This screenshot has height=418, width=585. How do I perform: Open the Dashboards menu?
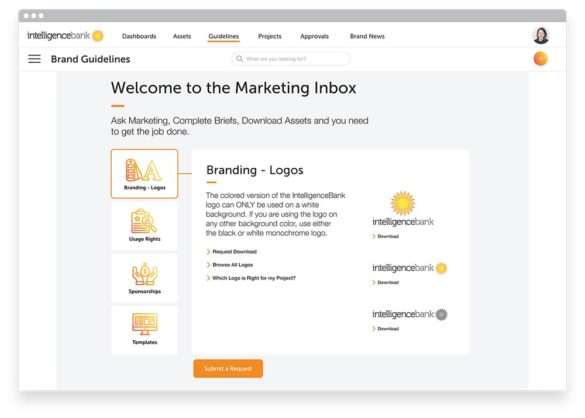point(139,36)
